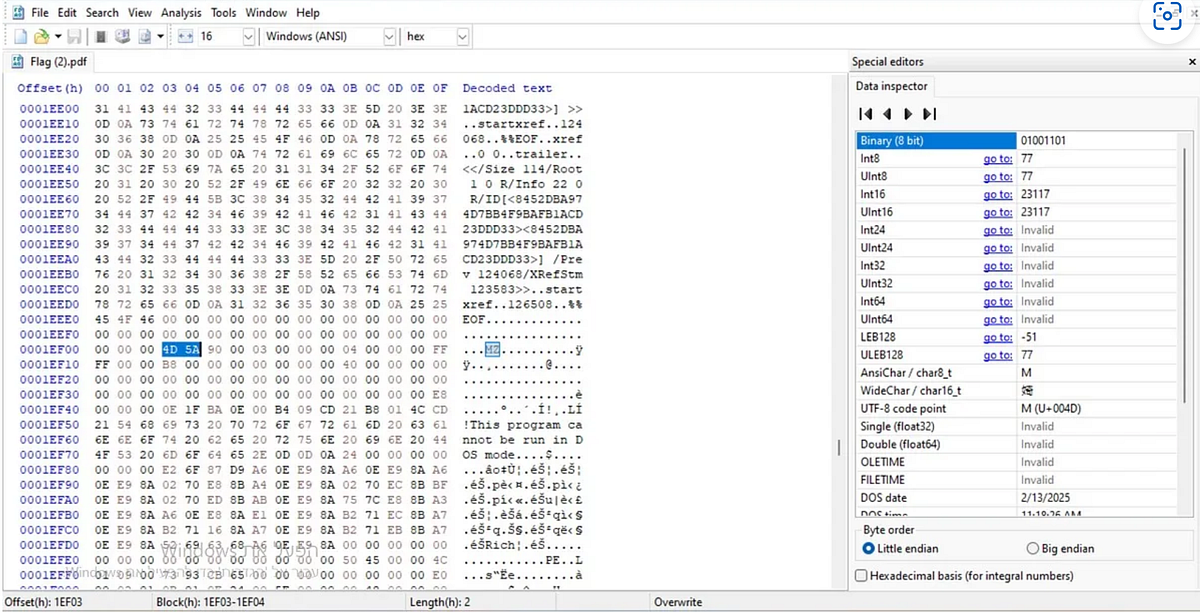Viewport: 1200px width, 612px height.
Task: Click the next-value arrow in Data inspector
Action: [x=910, y=113]
